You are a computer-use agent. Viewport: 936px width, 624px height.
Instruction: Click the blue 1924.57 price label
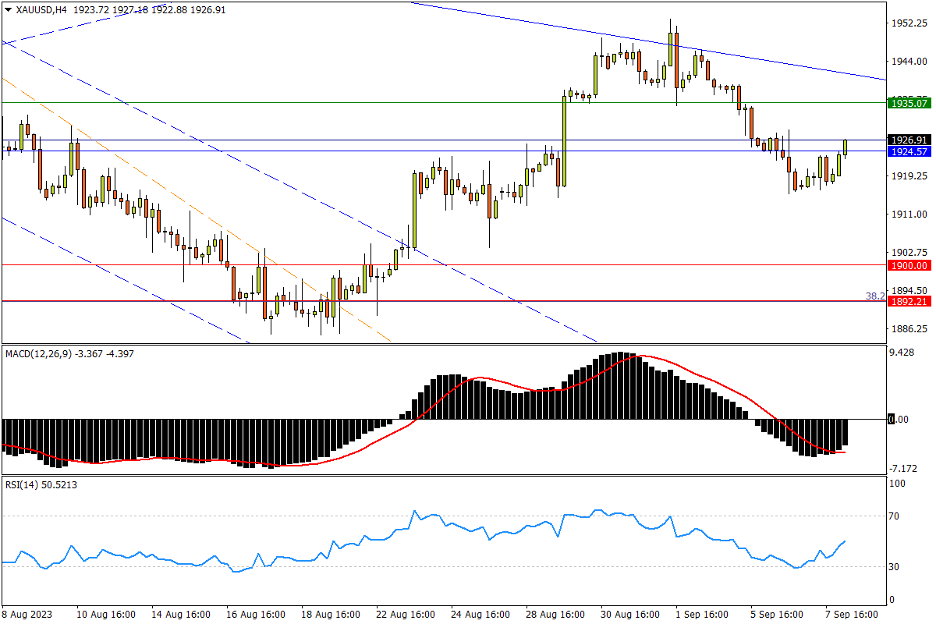pyautogui.click(x=909, y=152)
